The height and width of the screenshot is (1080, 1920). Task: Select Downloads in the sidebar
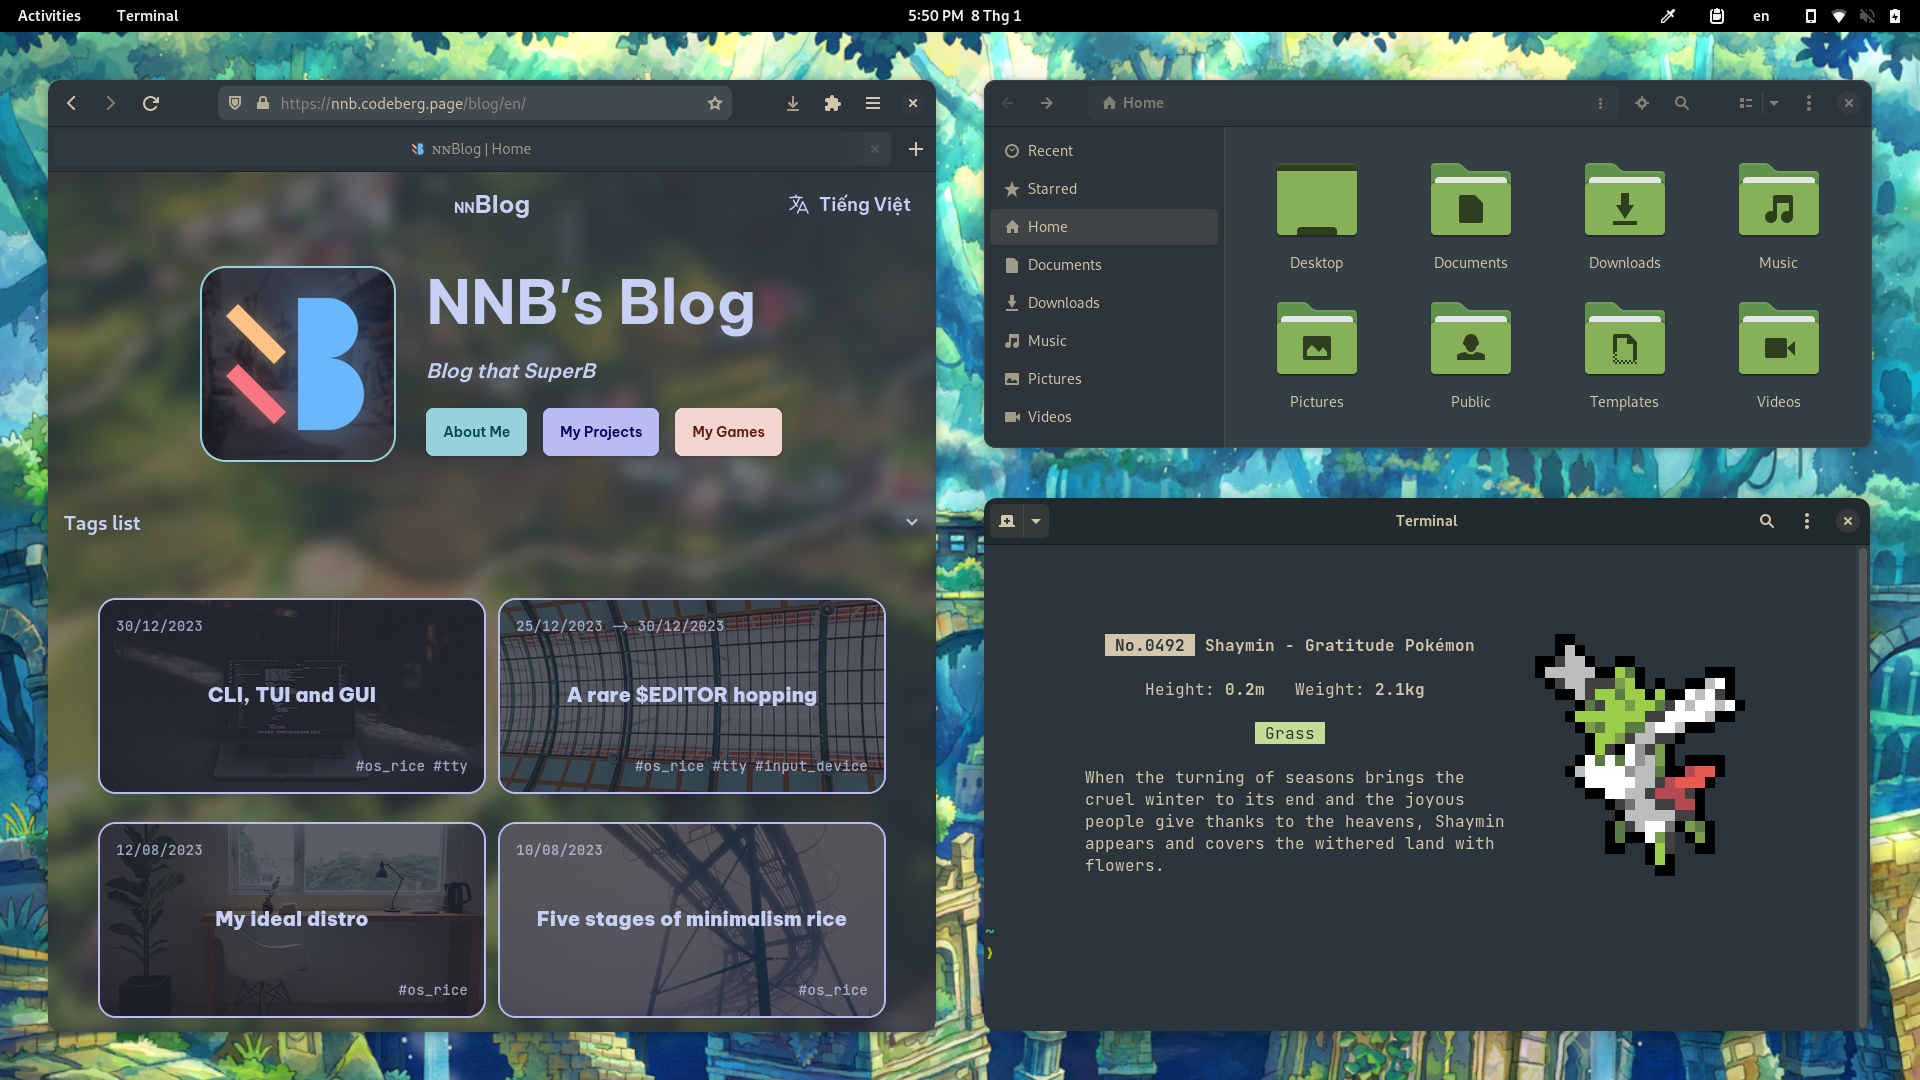tap(1104, 303)
